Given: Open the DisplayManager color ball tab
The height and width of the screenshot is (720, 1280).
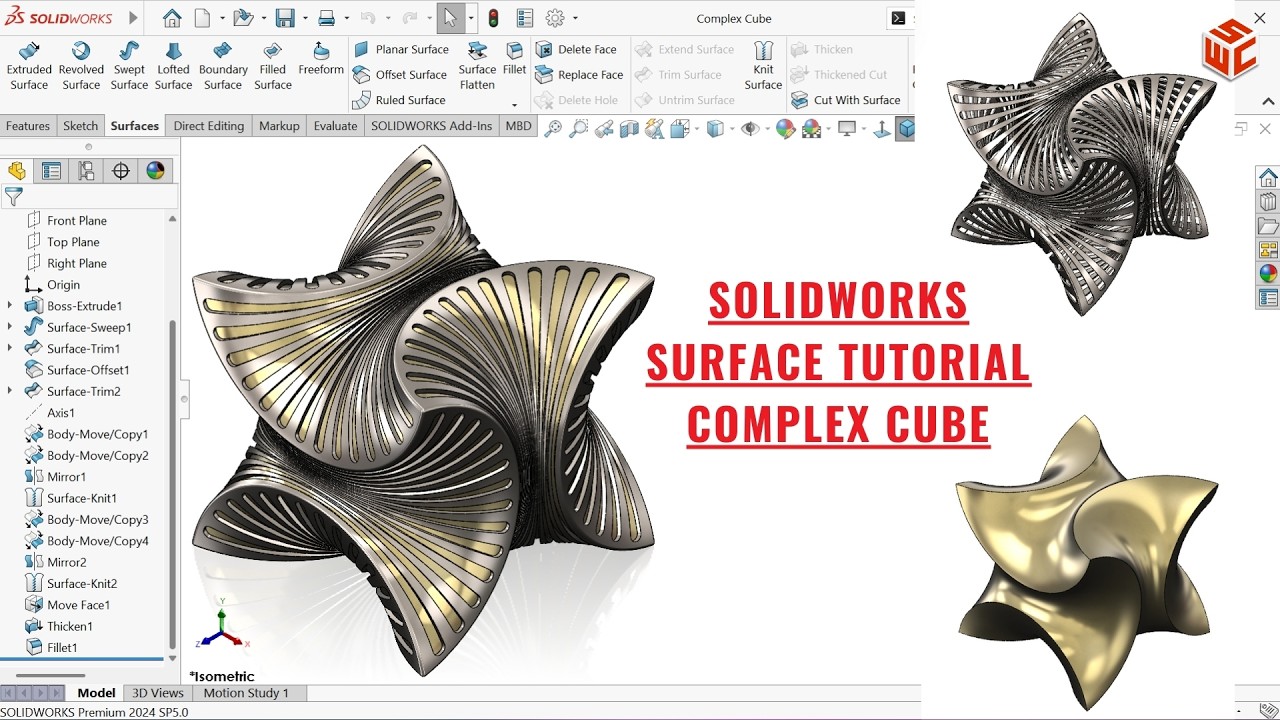Looking at the screenshot, I should coord(155,171).
